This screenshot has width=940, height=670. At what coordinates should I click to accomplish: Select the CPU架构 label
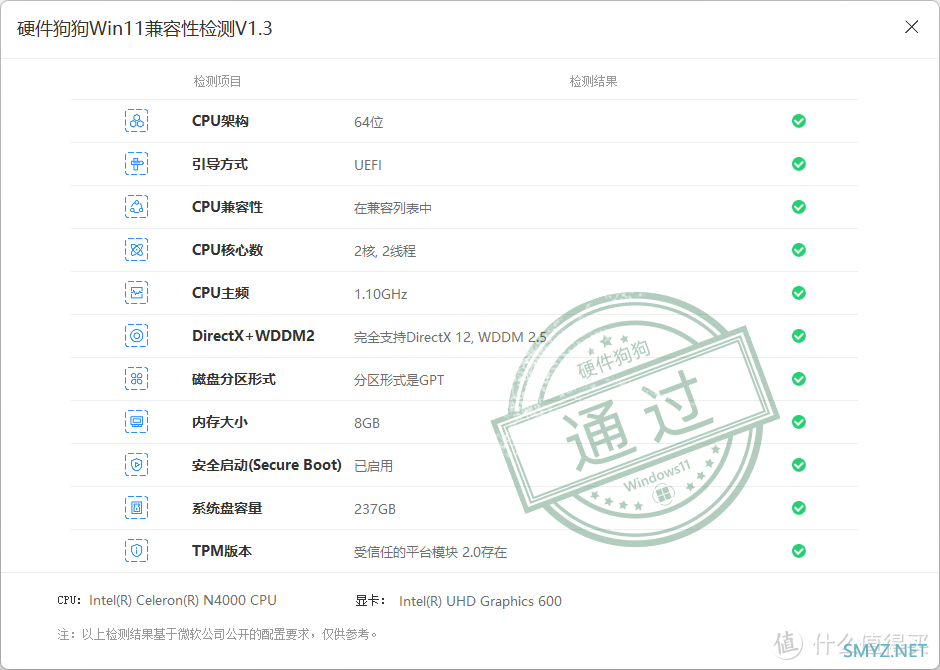[220, 121]
